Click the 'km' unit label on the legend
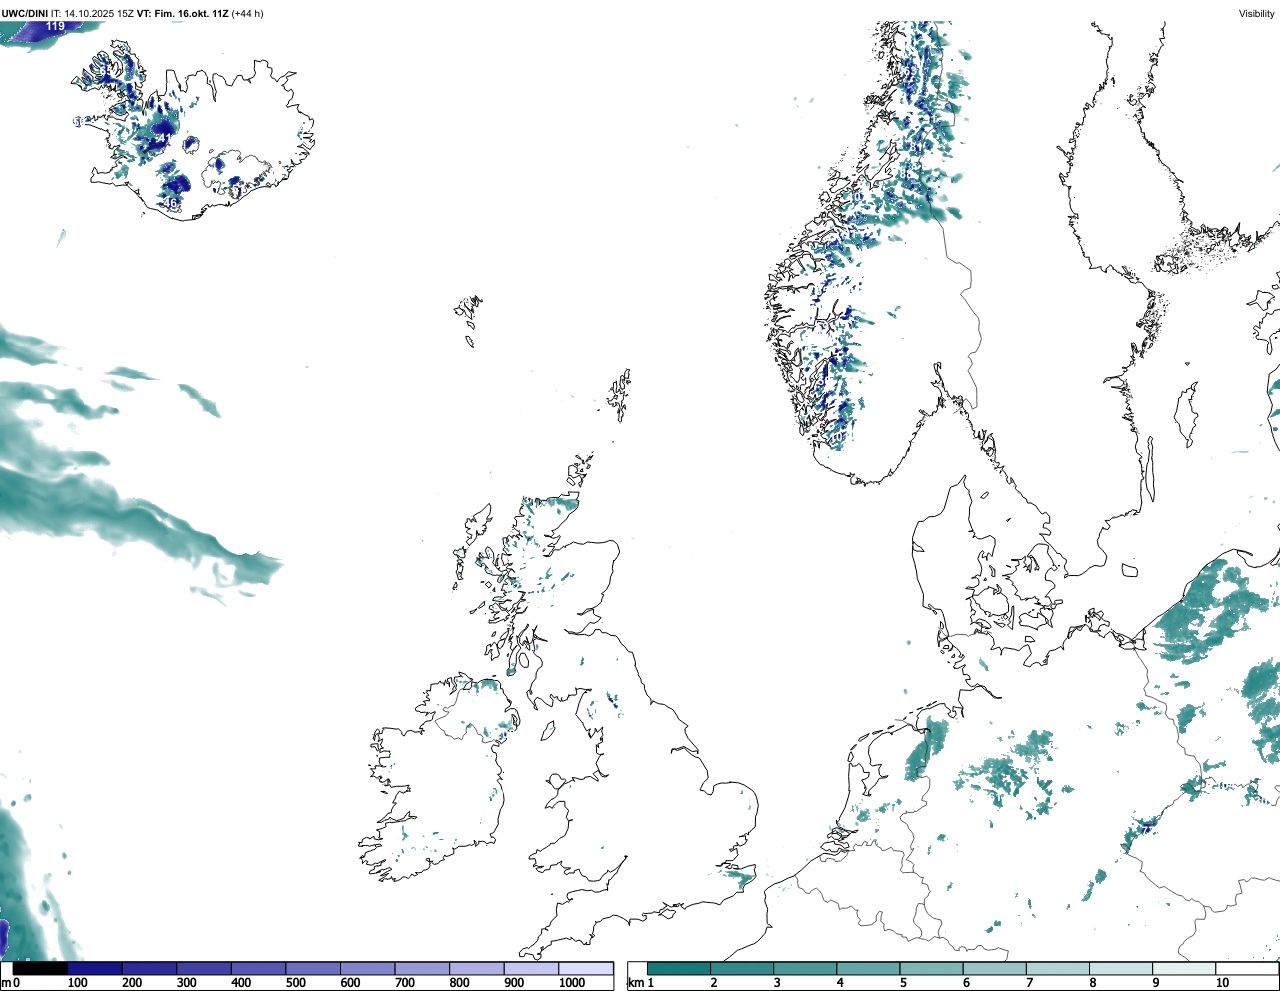The height and width of the screenshot is (991, 1280). pyautogui.click(x=635, y=983)
